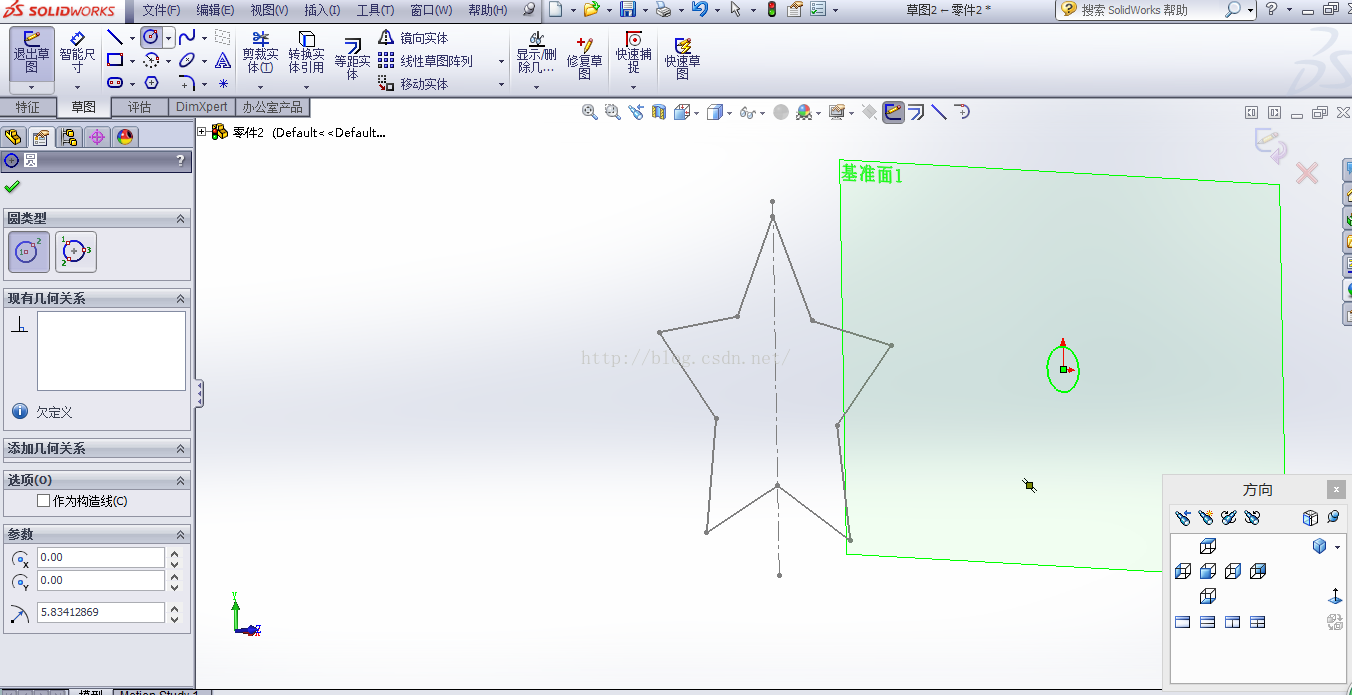Open the 编辑(E) menu

click(x=215, y=10)
